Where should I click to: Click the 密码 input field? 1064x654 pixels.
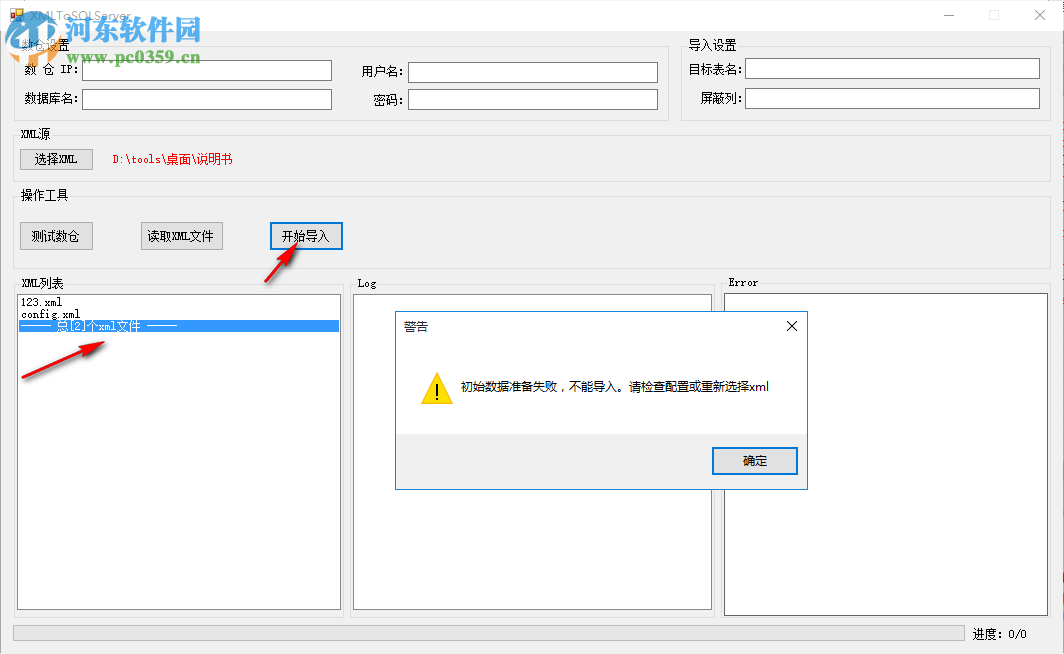click(533, 99)
